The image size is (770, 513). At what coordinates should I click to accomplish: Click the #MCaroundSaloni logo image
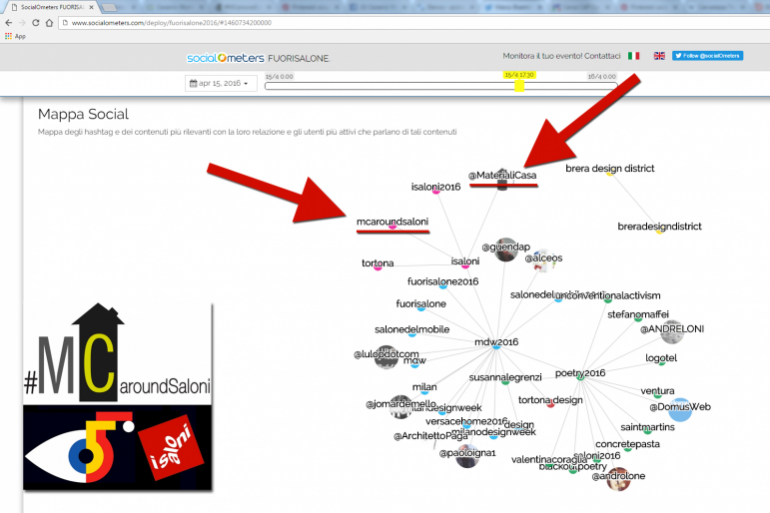(x=117, y=354)
